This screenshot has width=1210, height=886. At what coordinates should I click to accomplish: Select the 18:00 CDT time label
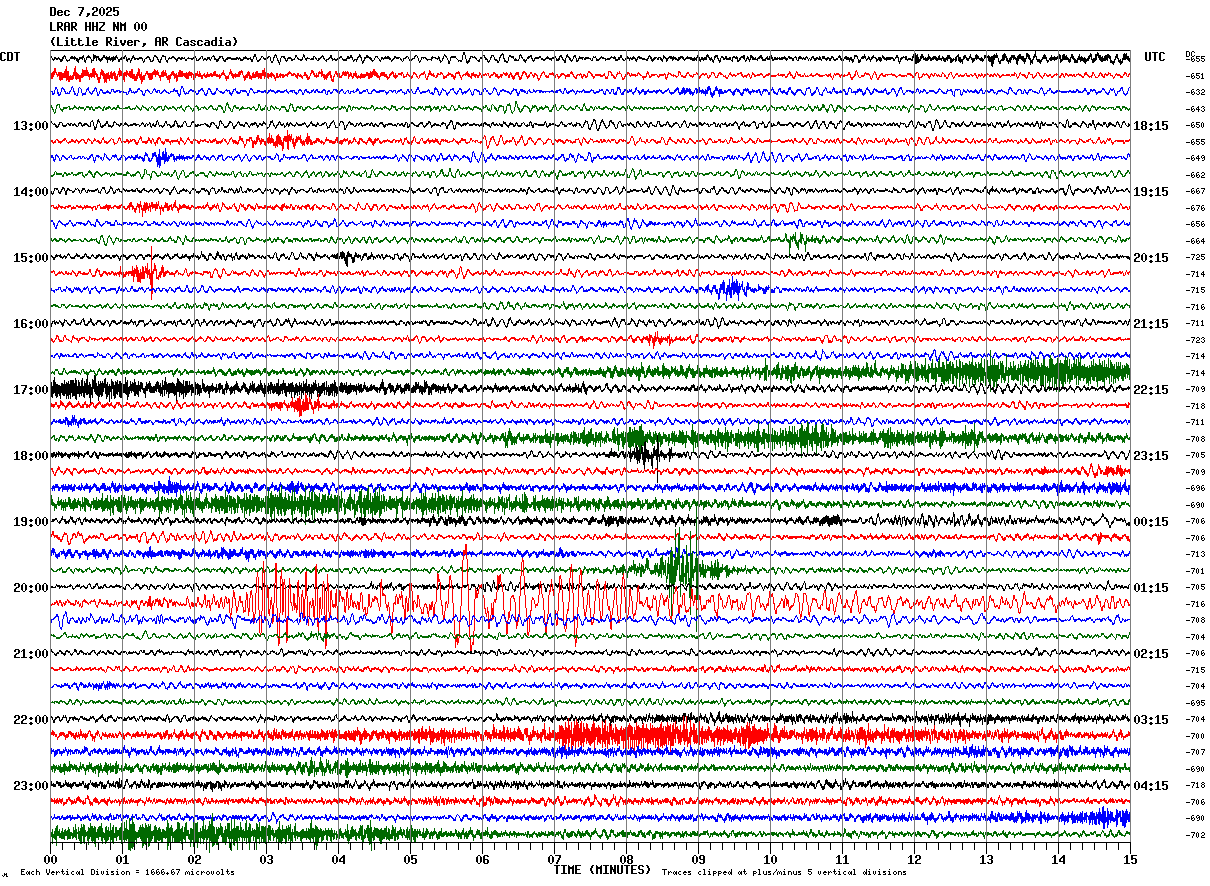click(31, 456)
